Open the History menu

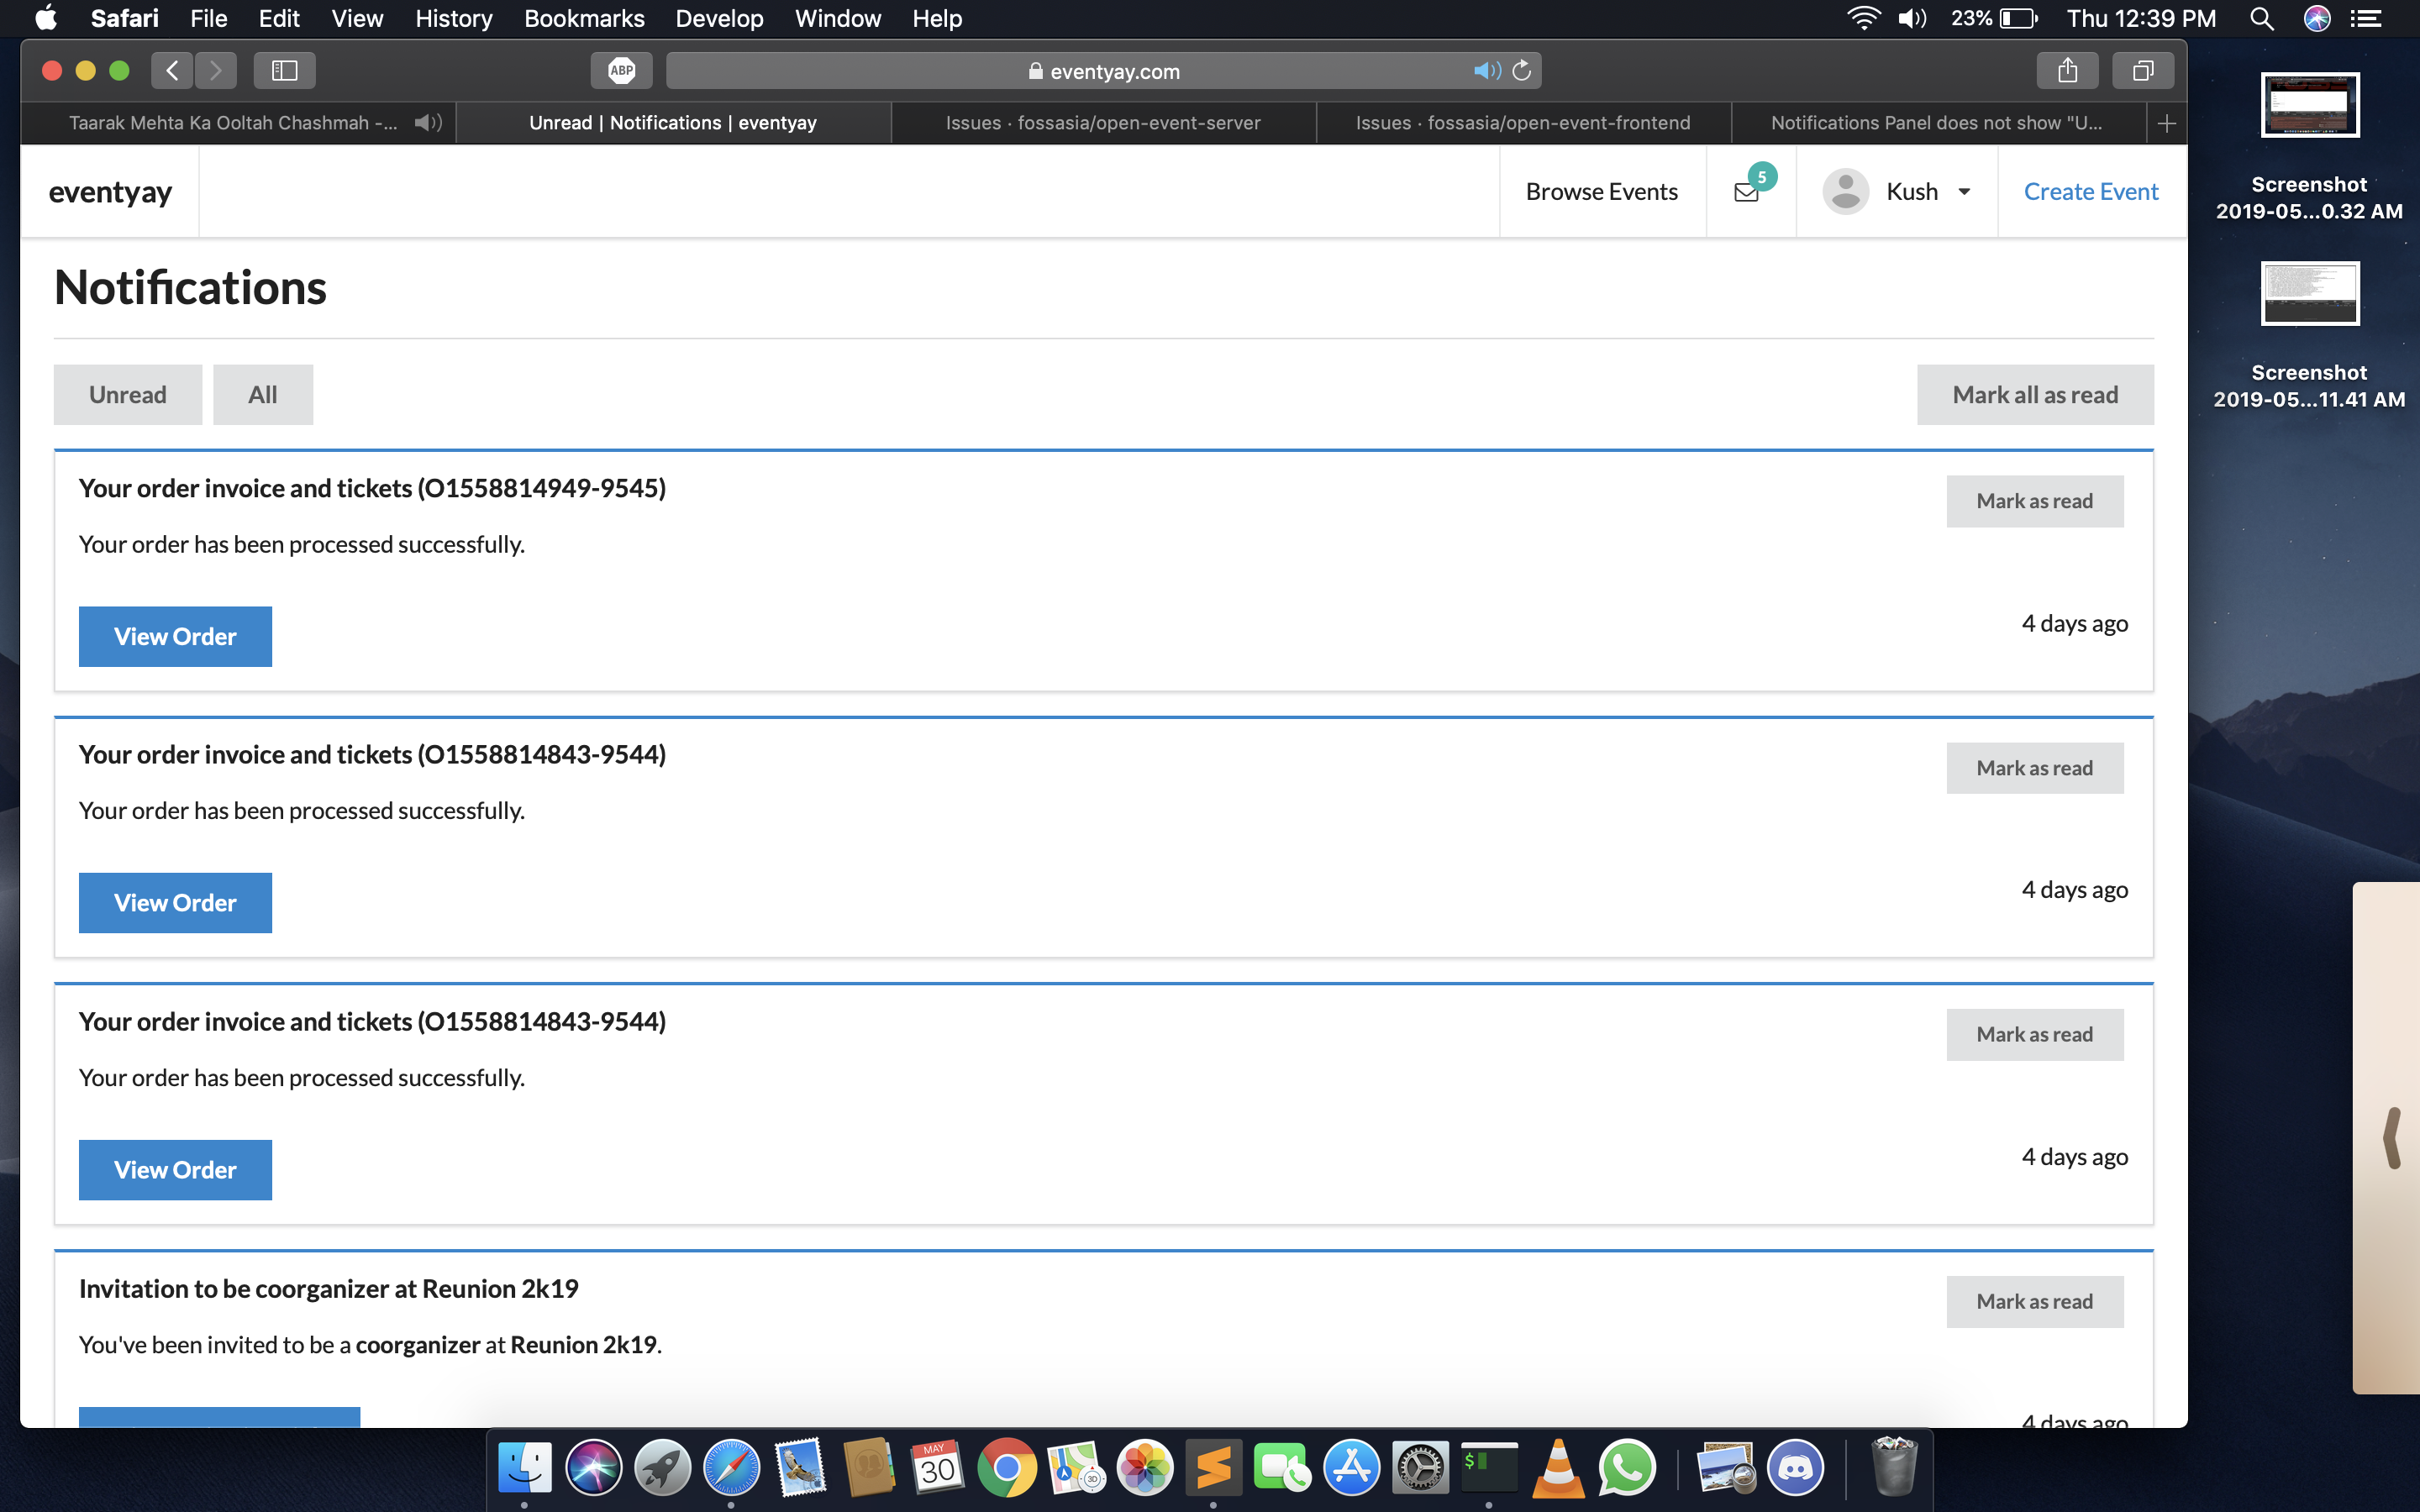(453, 18)
